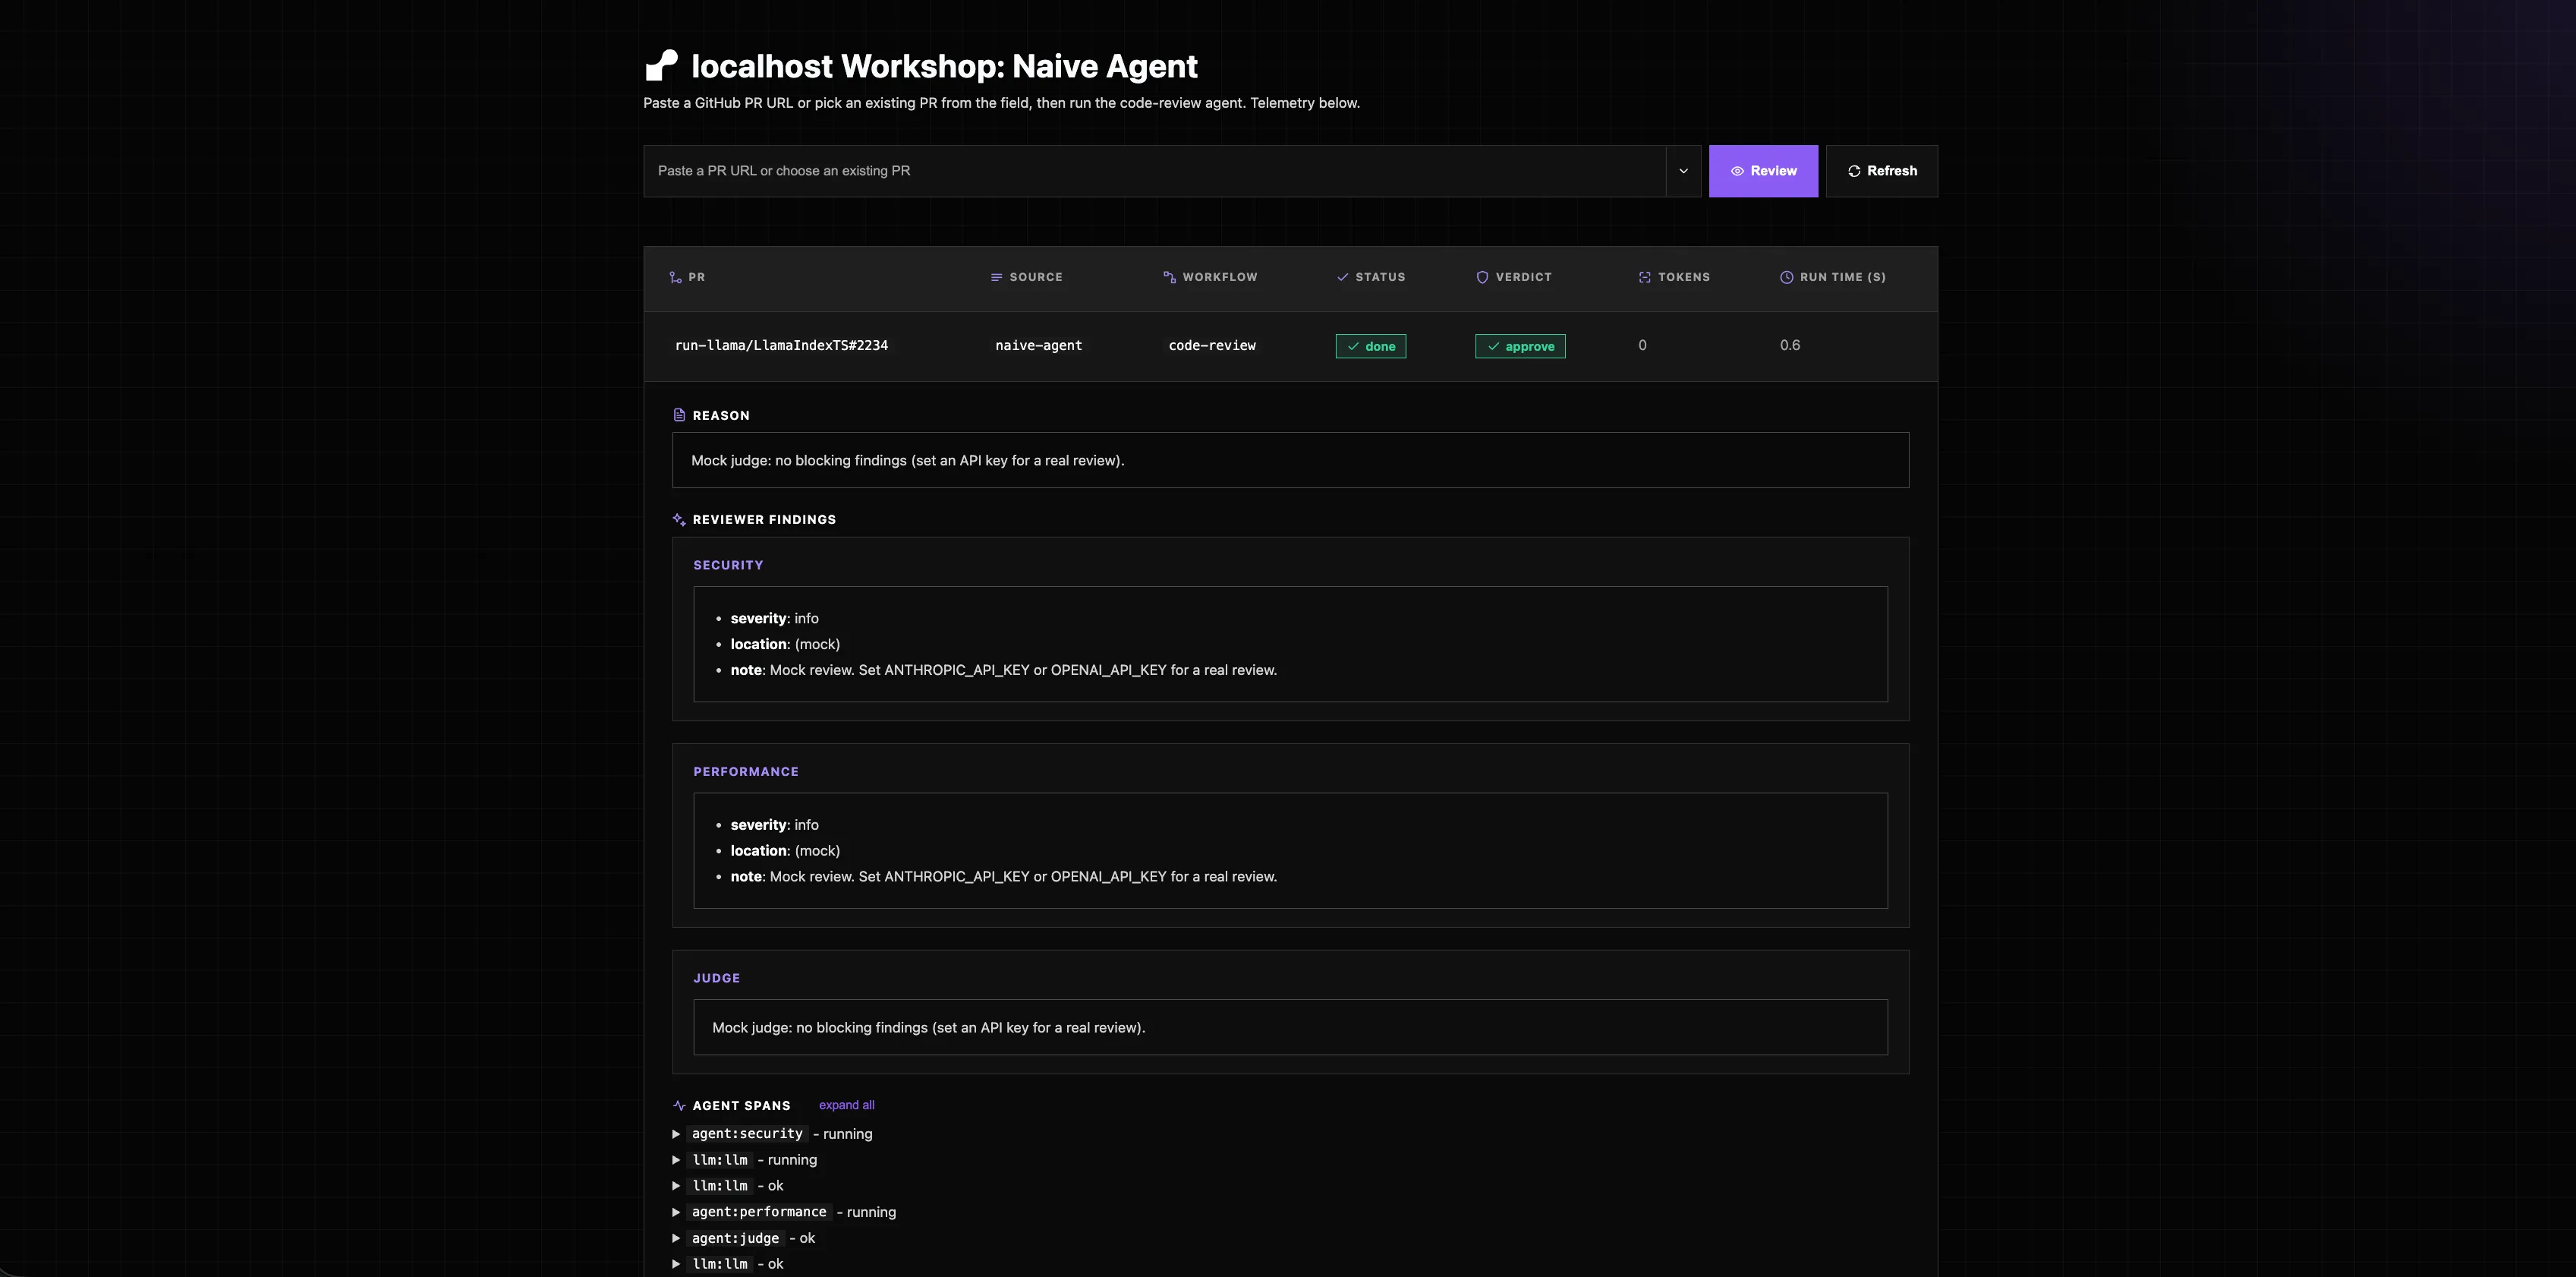Viewport: 2576px width, 1277px height.
Task: Click the Performance location: (mock) line
Action: point(785,851)
